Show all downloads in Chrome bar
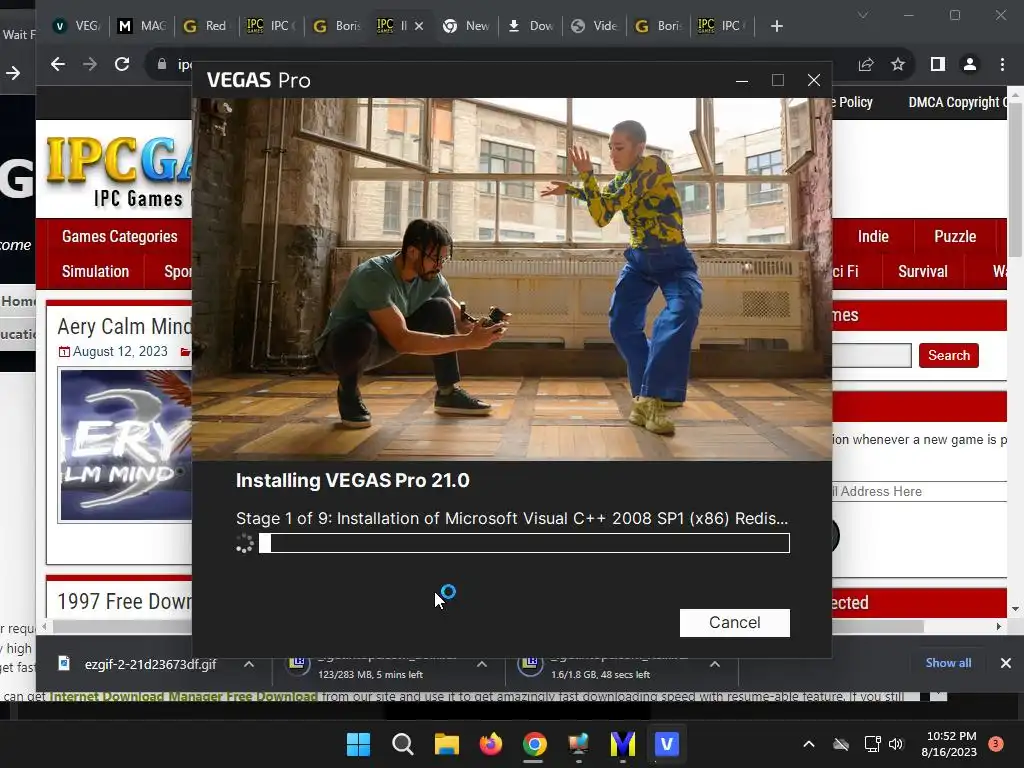The image size is (1024, 768). [x=948, y=663]
